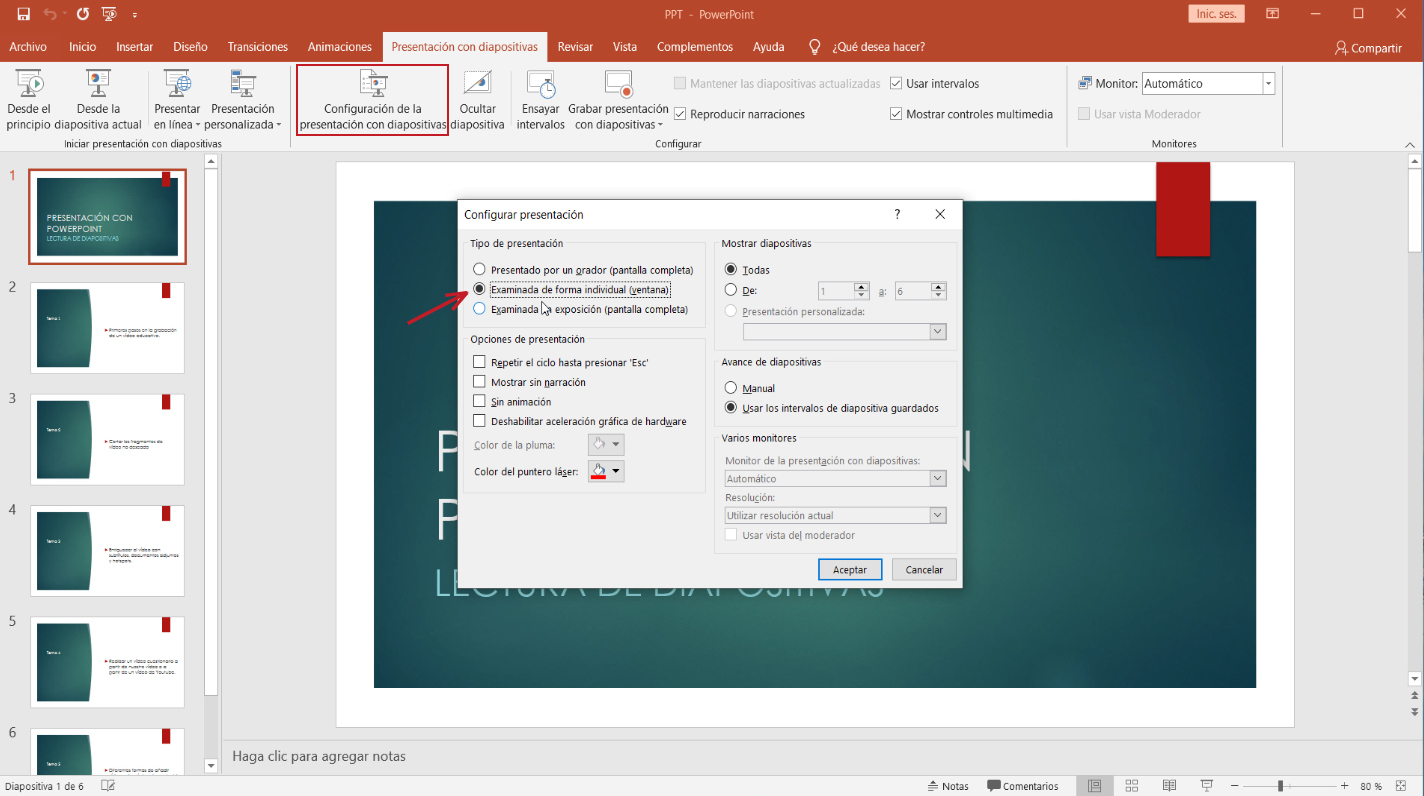Screen dimensions: 1424x796
Task: Start from Desde la diapositiva actual
Action: [x=98, y=101]
